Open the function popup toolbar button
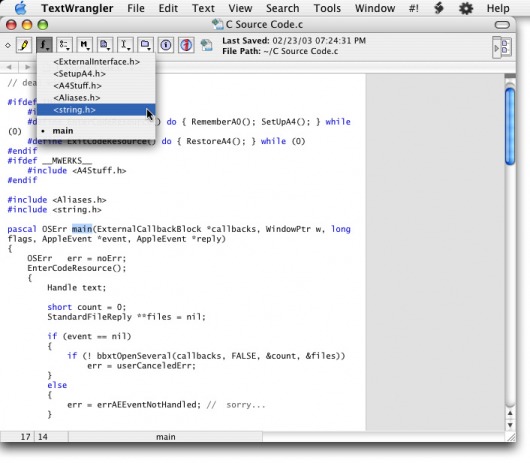Image resolution: width=530 pixels, height=463 pixels. tap(44, 45)
